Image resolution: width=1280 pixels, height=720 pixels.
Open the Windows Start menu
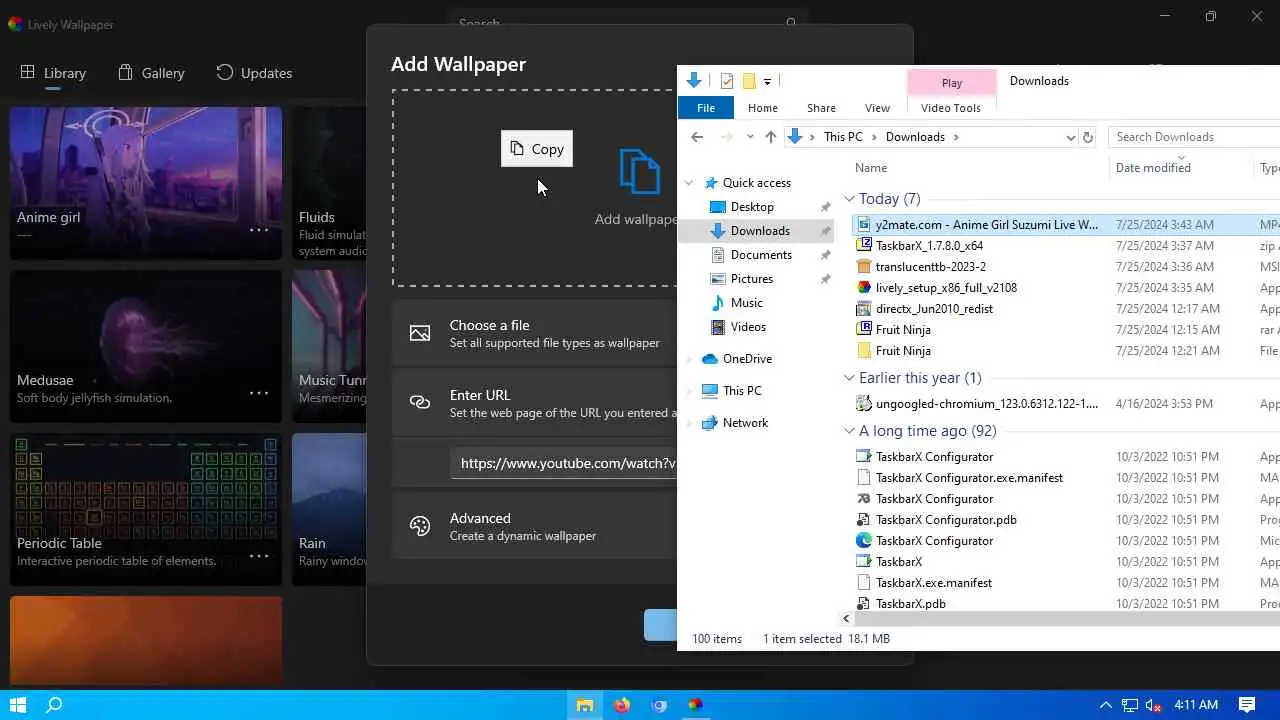17,705
